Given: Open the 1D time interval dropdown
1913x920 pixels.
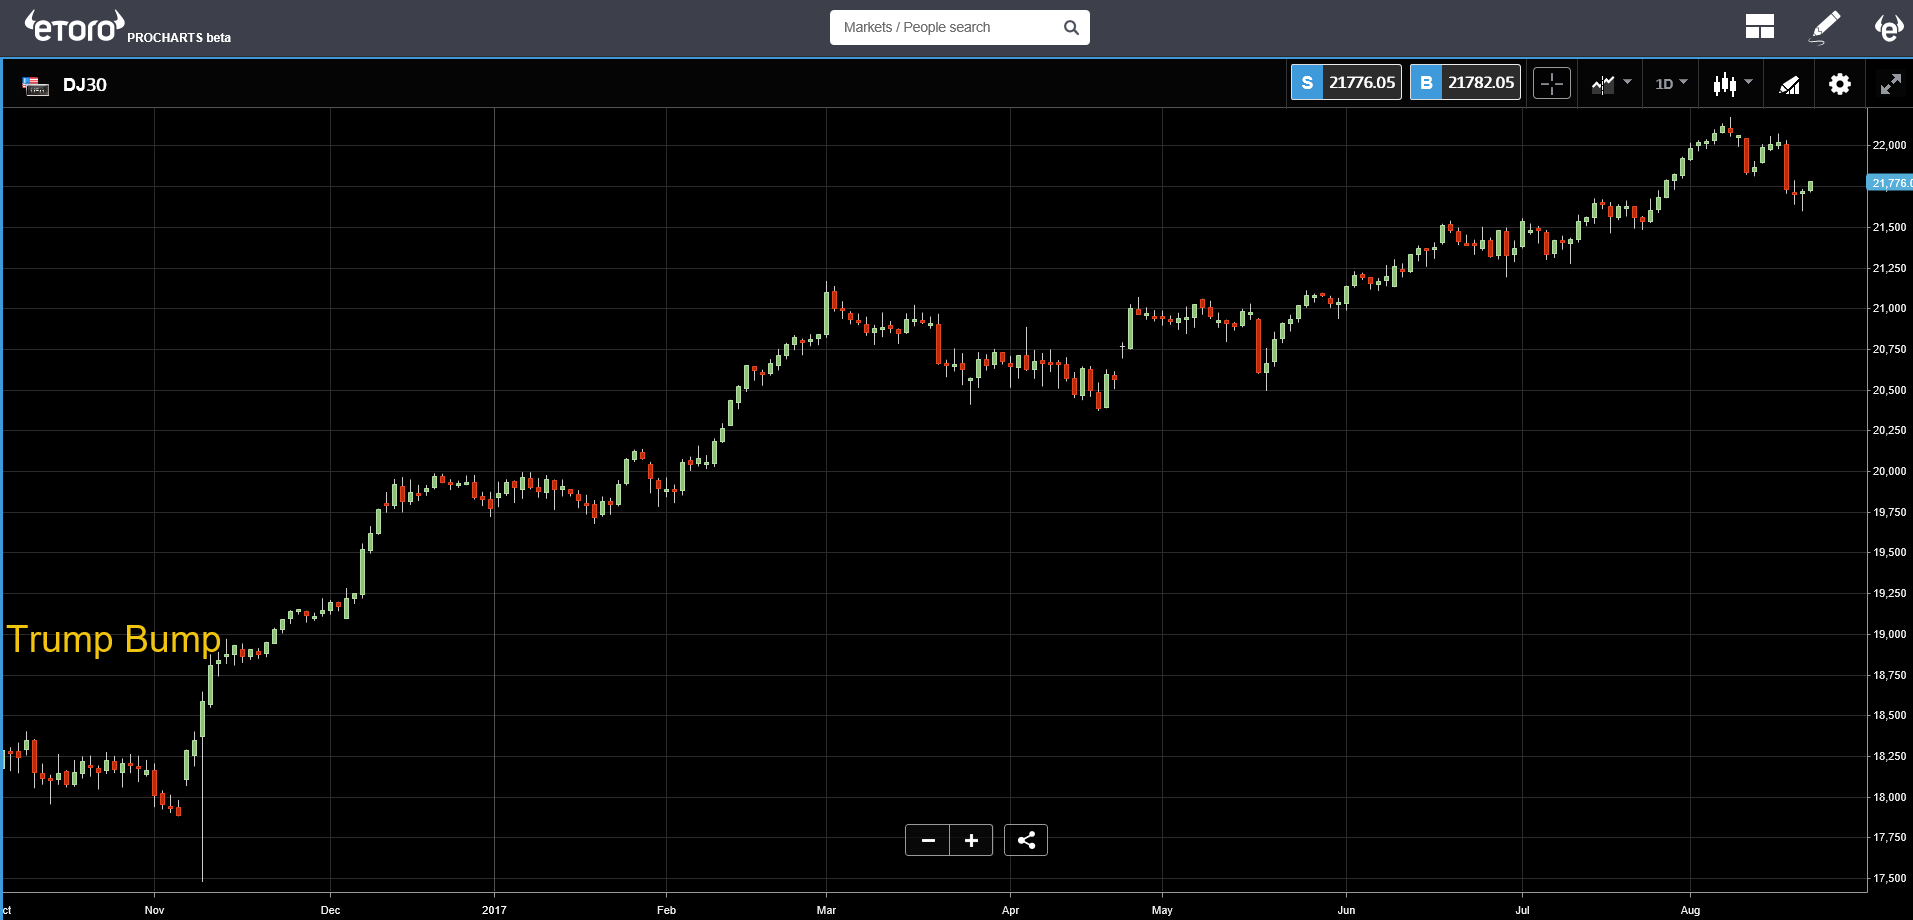Looking at the screenshot, I should 1671,84.
